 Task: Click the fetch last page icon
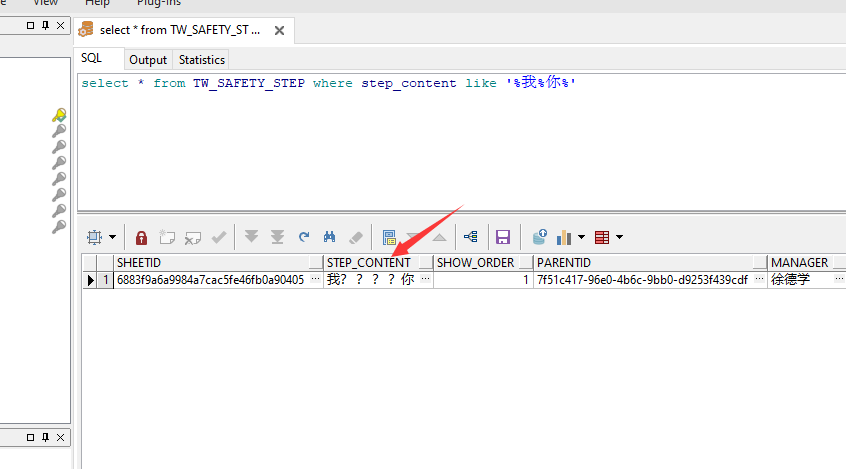tap(277, 237)
